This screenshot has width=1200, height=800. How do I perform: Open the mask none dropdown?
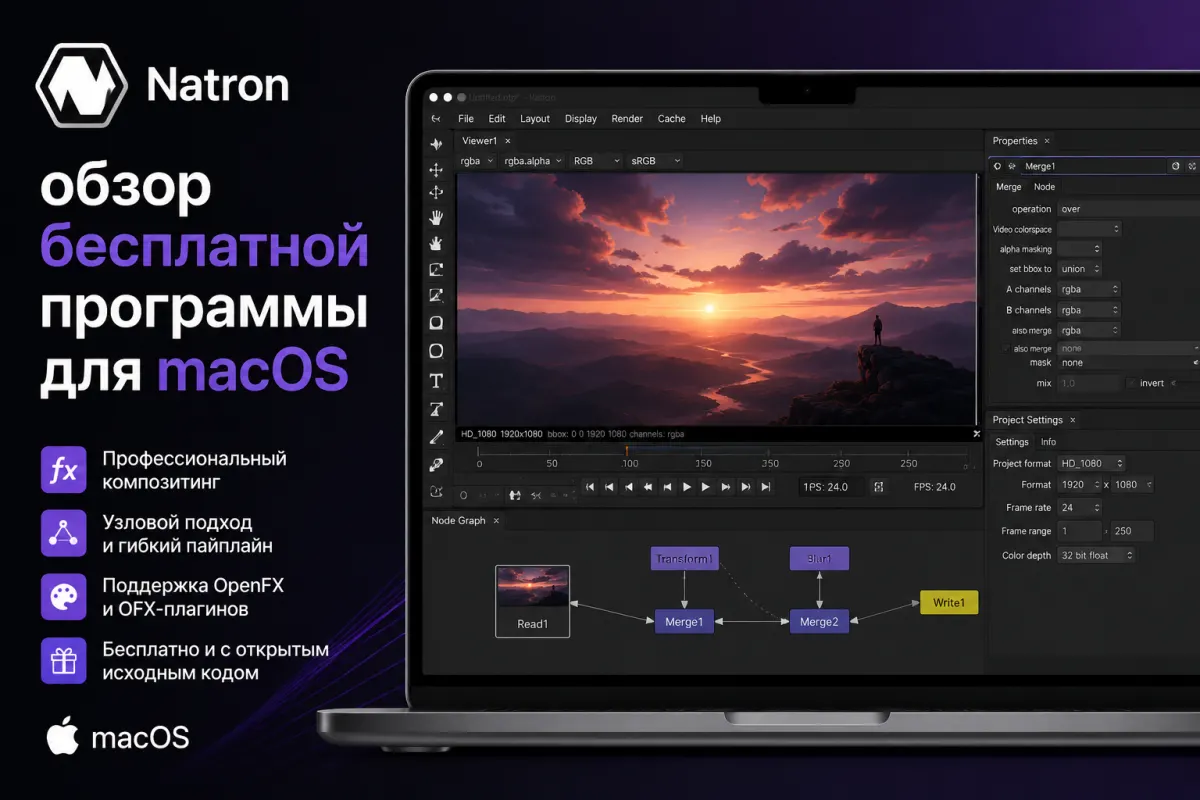[1128, 363]
